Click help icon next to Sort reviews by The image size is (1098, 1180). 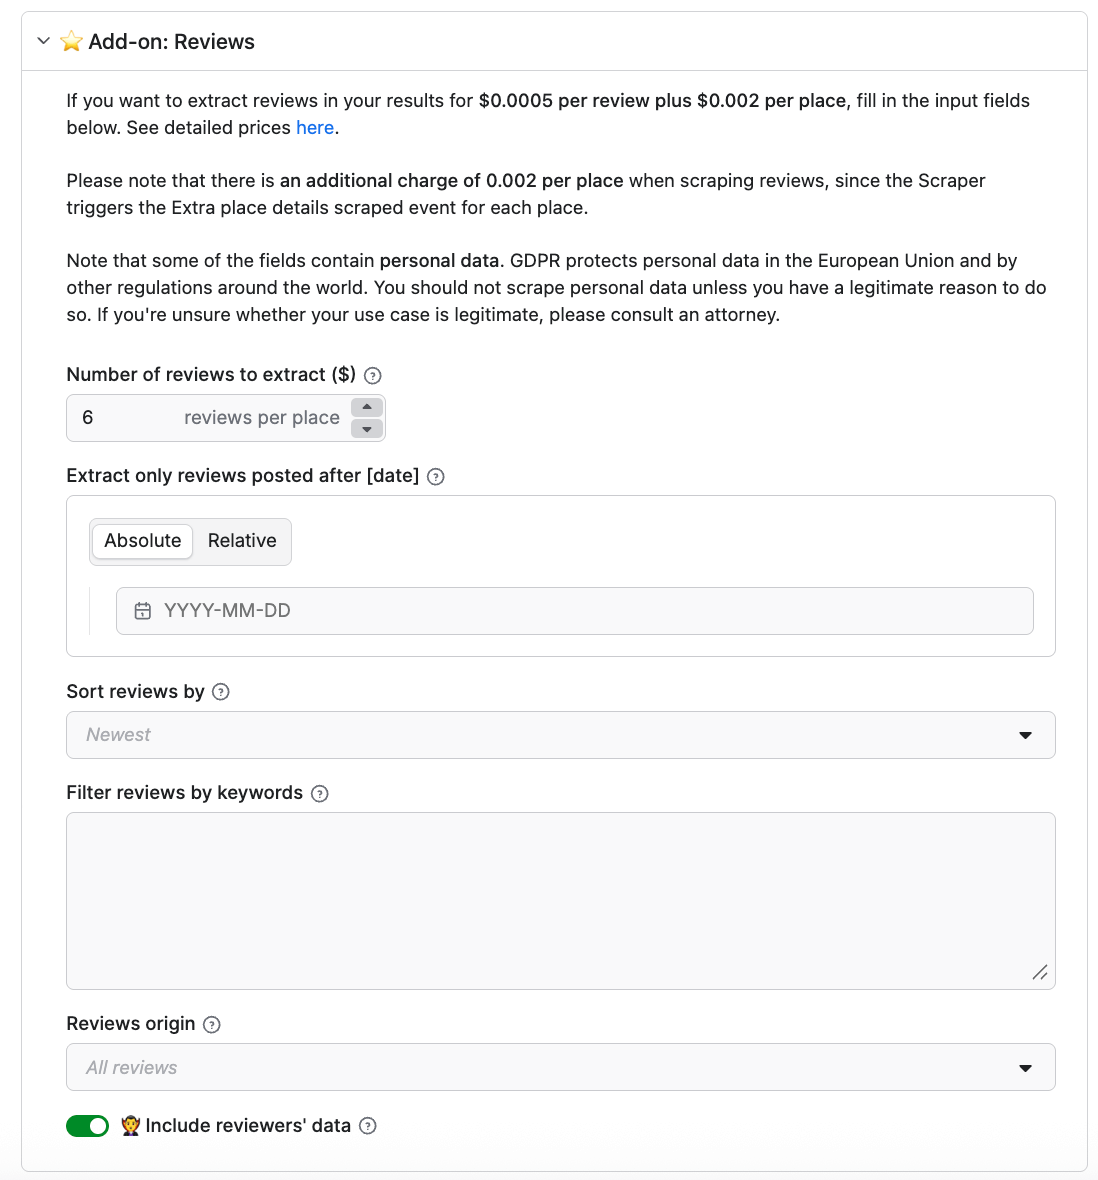coord(221,692)
